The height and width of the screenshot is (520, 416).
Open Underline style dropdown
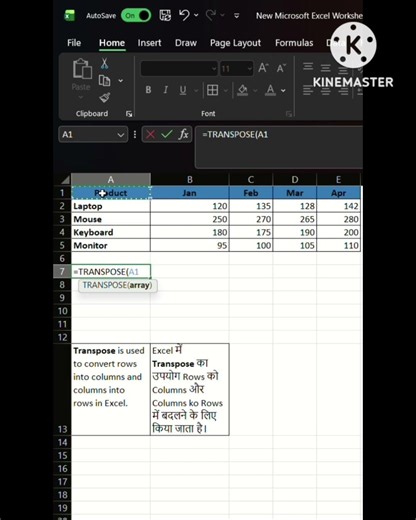(196, 90)
